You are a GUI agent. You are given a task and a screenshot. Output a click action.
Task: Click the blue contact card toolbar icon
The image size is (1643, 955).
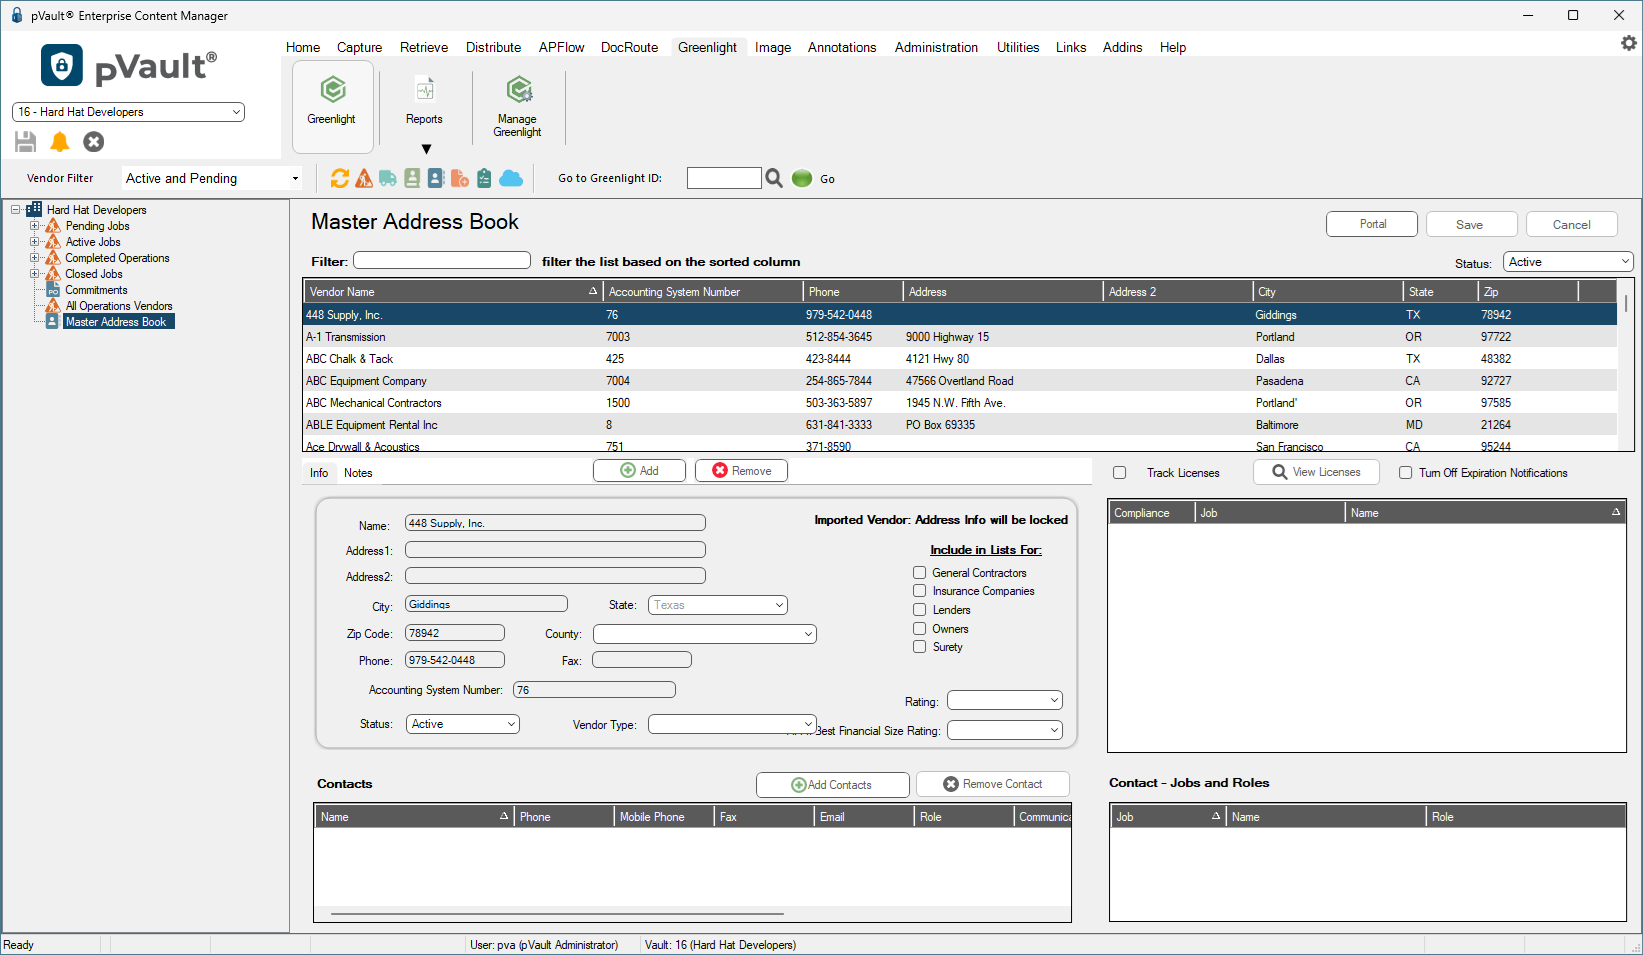[x=436, y=178]
